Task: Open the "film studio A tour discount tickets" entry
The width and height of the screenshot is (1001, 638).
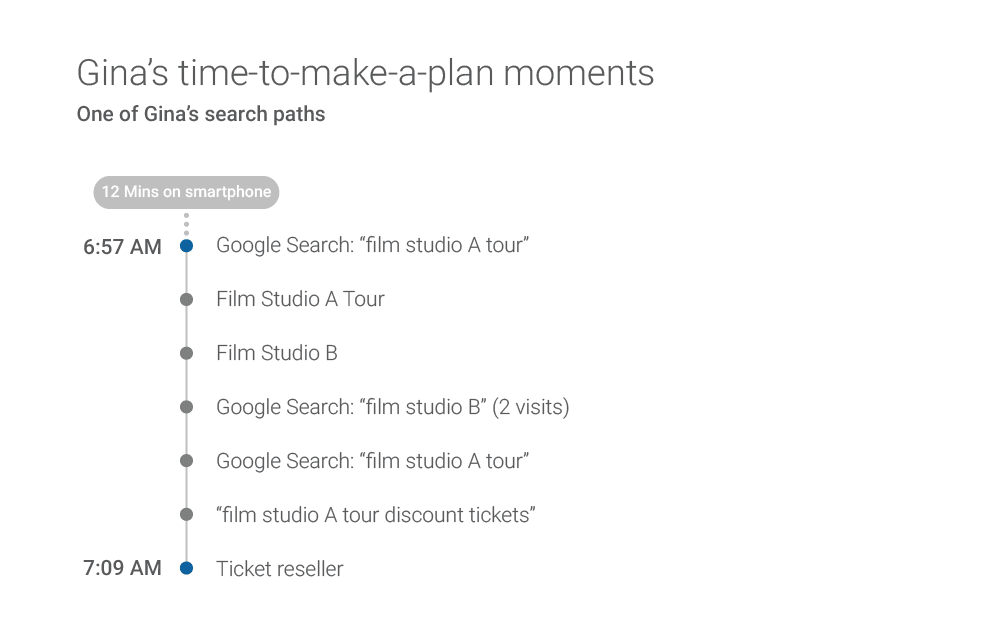Action: click(376, 515)
